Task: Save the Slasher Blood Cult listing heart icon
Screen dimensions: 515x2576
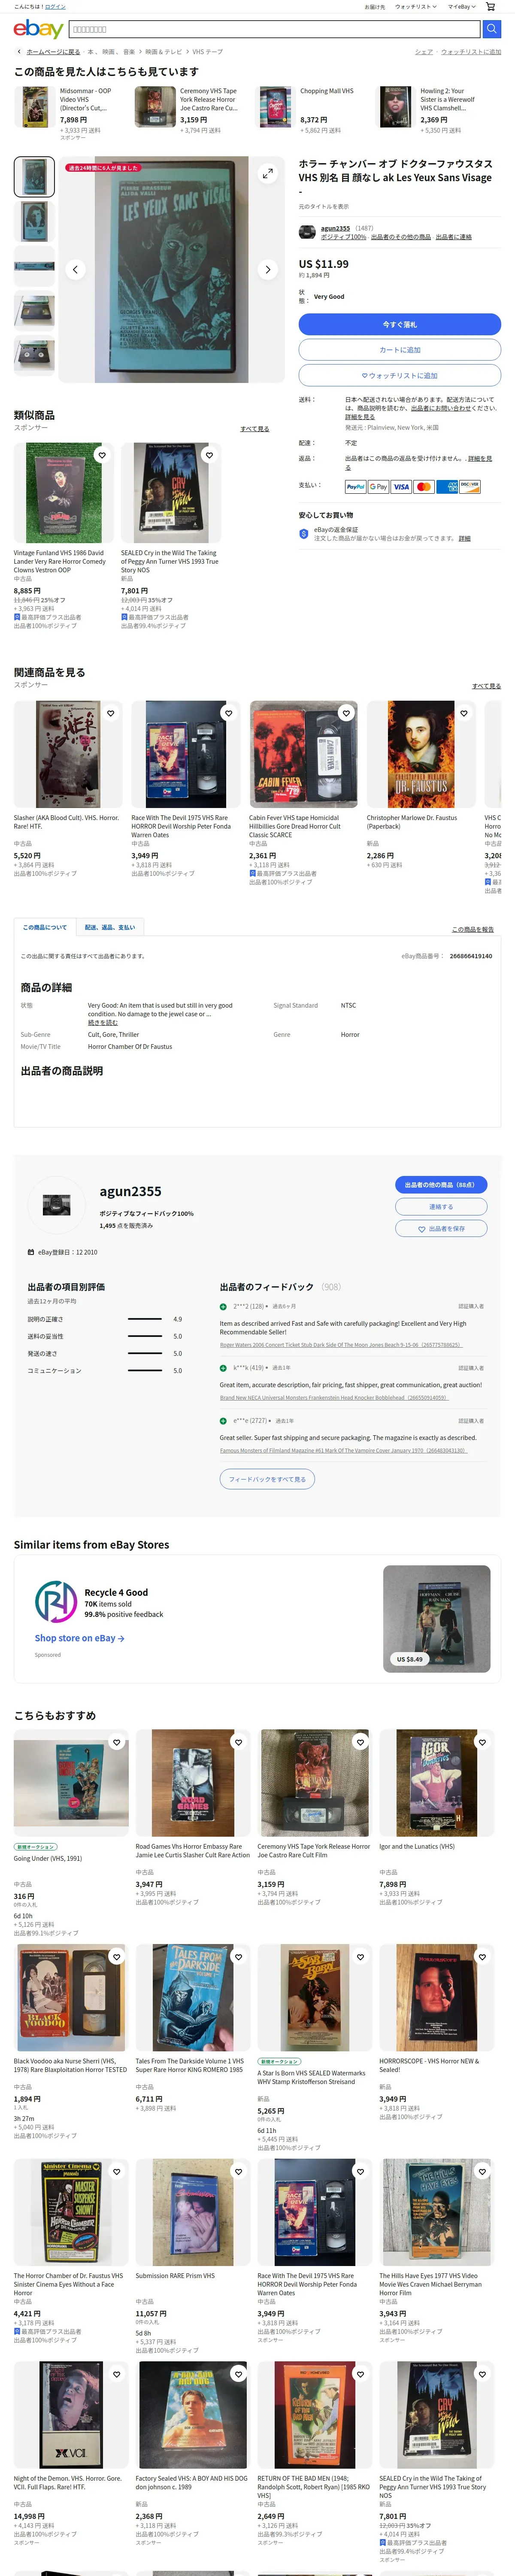Action: click(x=111, y=713)
